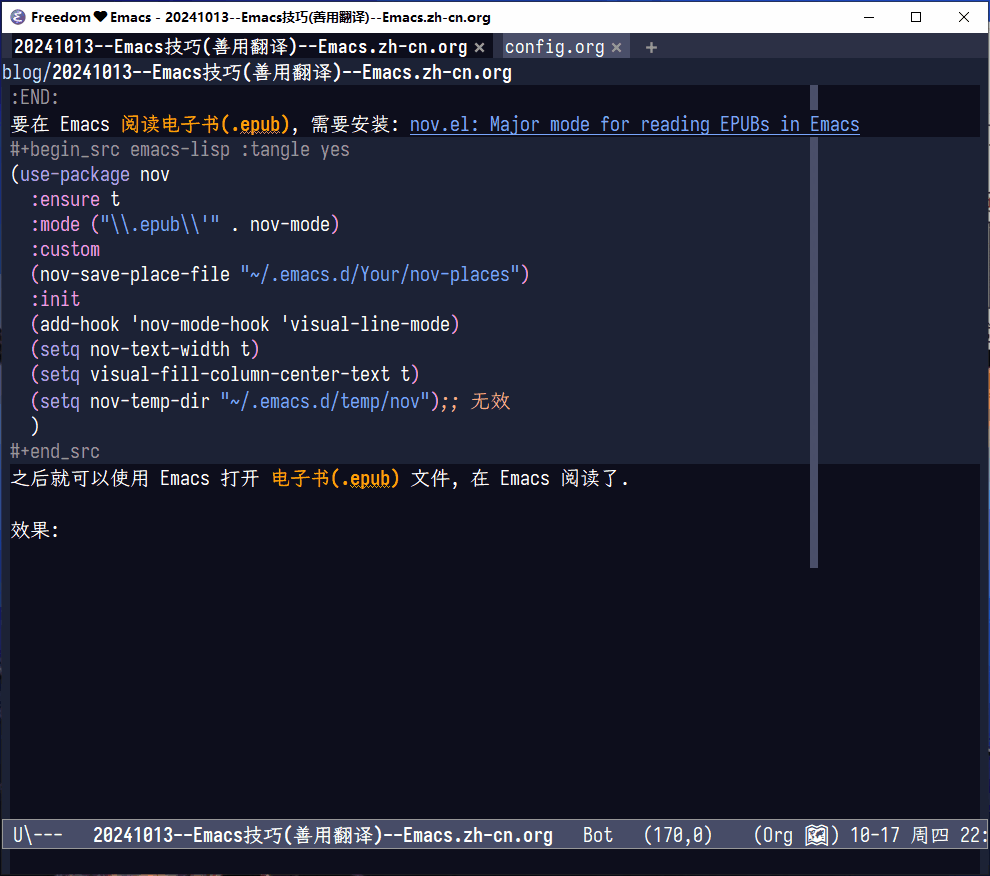The width and height of the screenshot is (990, 876).
Task: Click the 10-17 周四 date in mode line
Action: point(899,835)
